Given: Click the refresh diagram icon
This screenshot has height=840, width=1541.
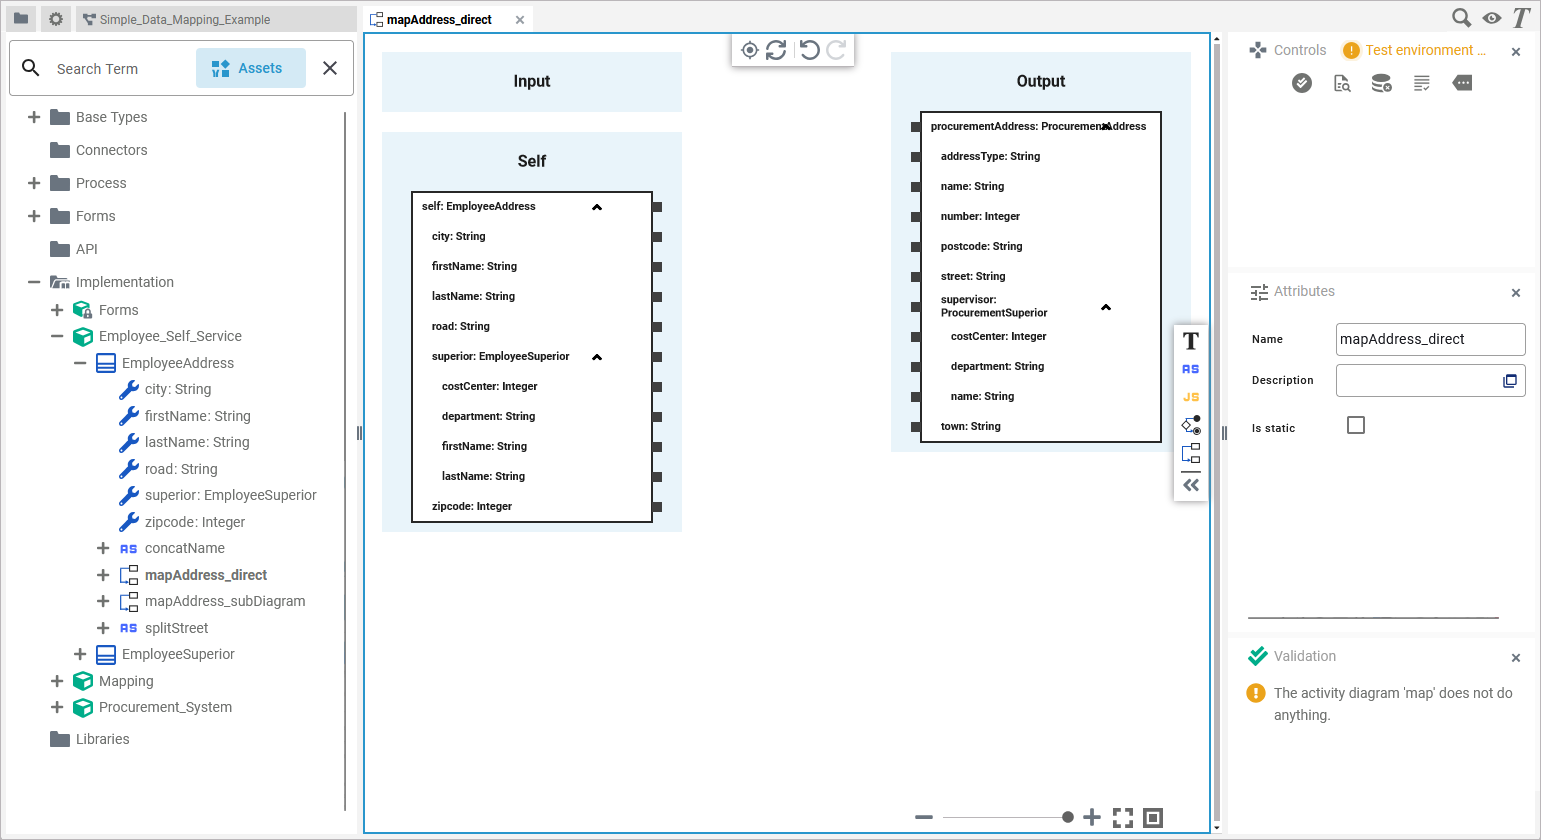Looking at the screenshot, I should pyautogui.click(x=776, y=50).
